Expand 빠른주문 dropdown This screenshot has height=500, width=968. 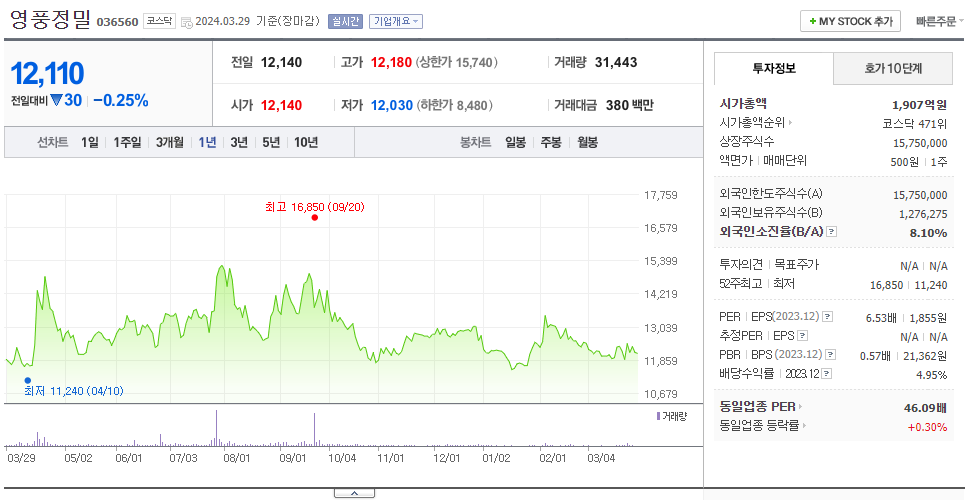(940, 22)
